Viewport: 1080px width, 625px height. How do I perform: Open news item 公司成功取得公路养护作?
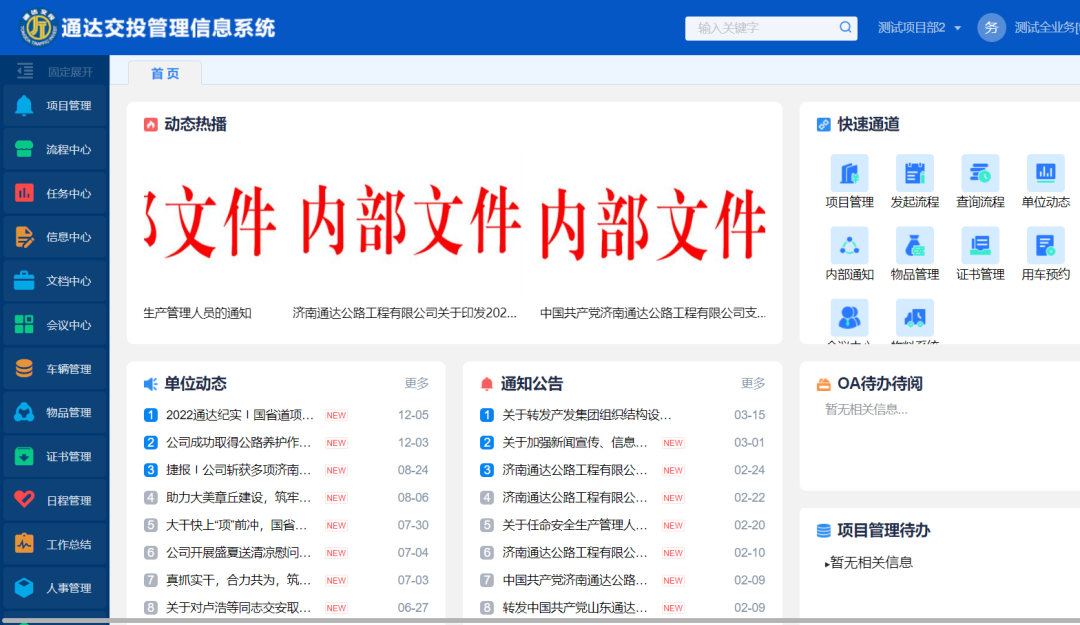238,442
